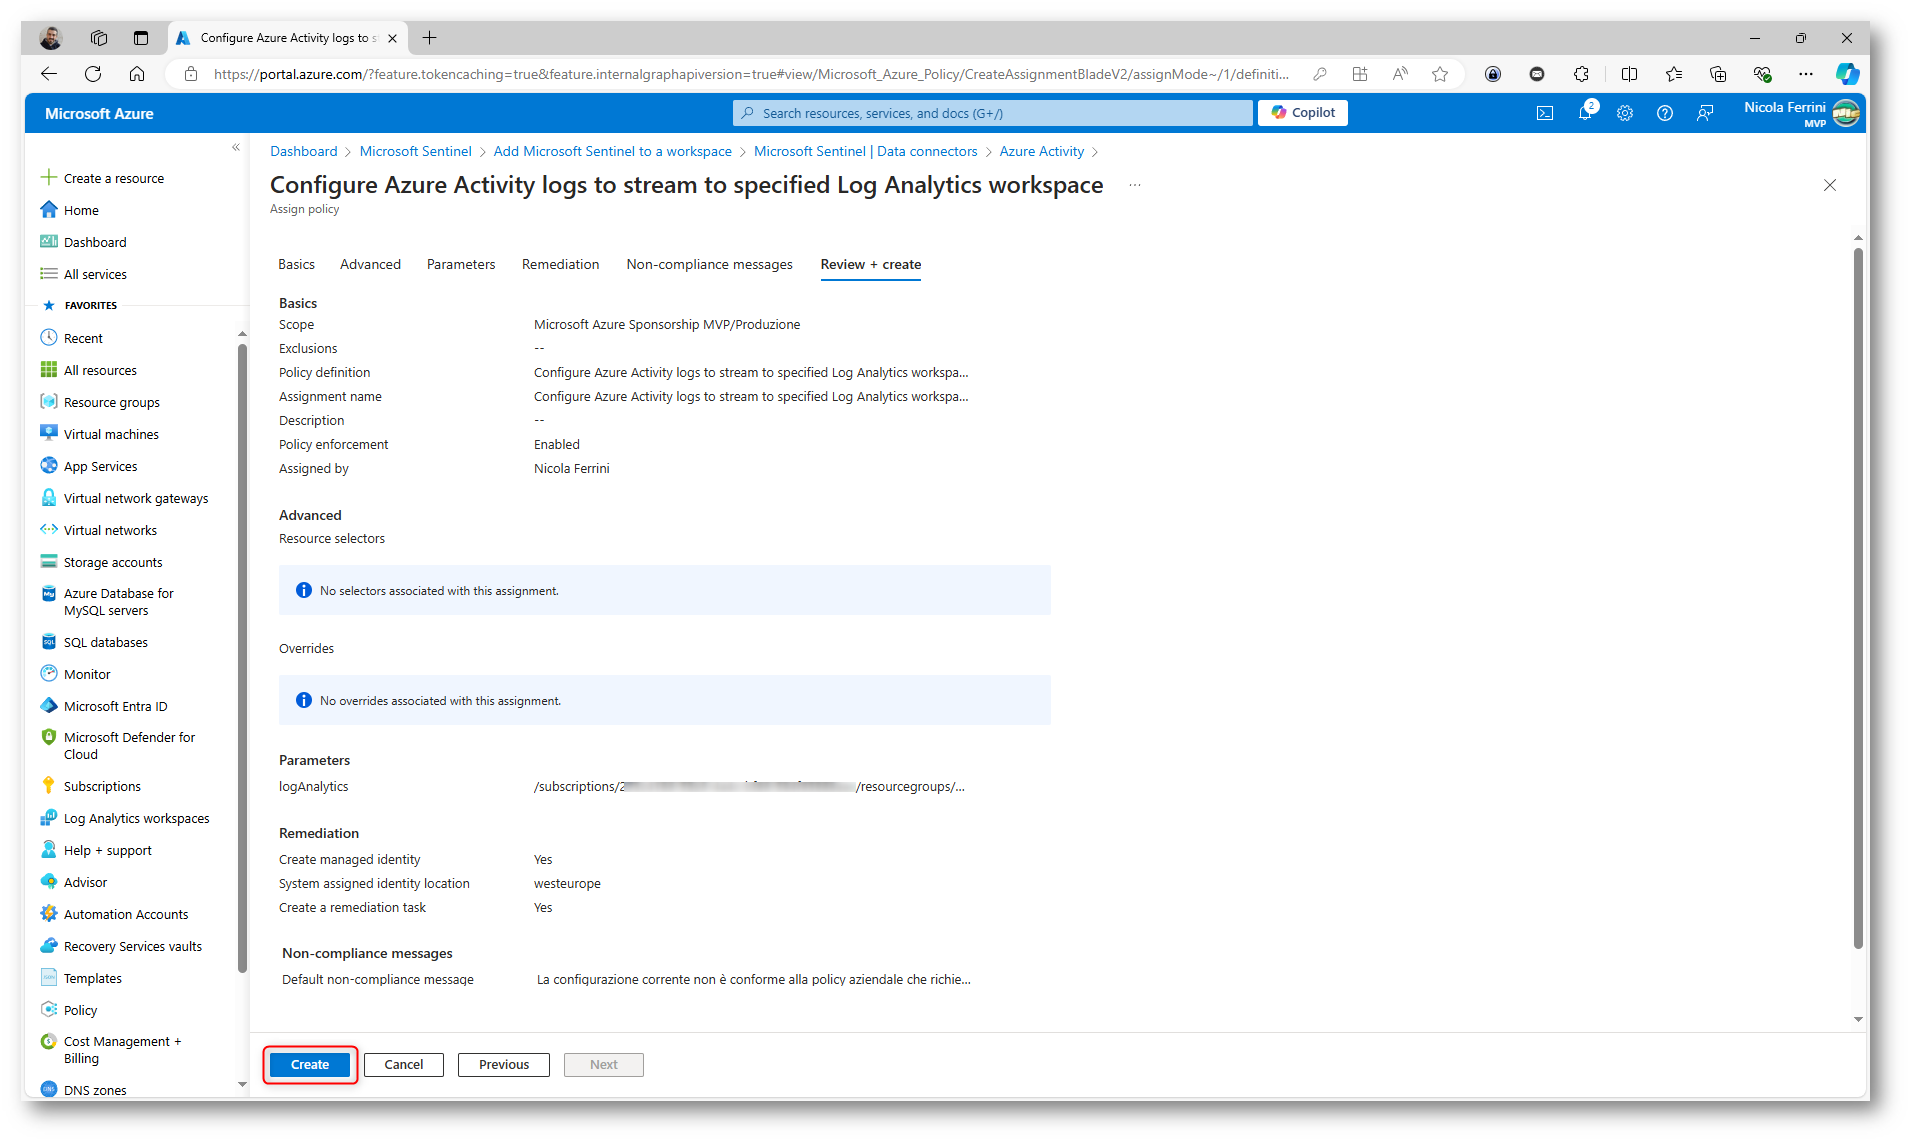Open SQL databases
Image resolution: width=1912 pixels, height=1143 pixels.
[93, 642]
